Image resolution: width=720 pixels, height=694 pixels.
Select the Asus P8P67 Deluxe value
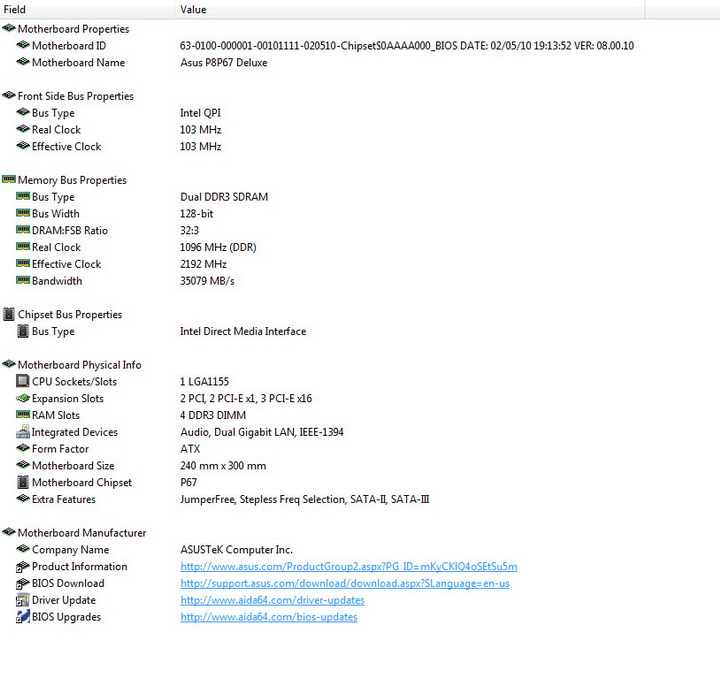[x=224, y=62]
